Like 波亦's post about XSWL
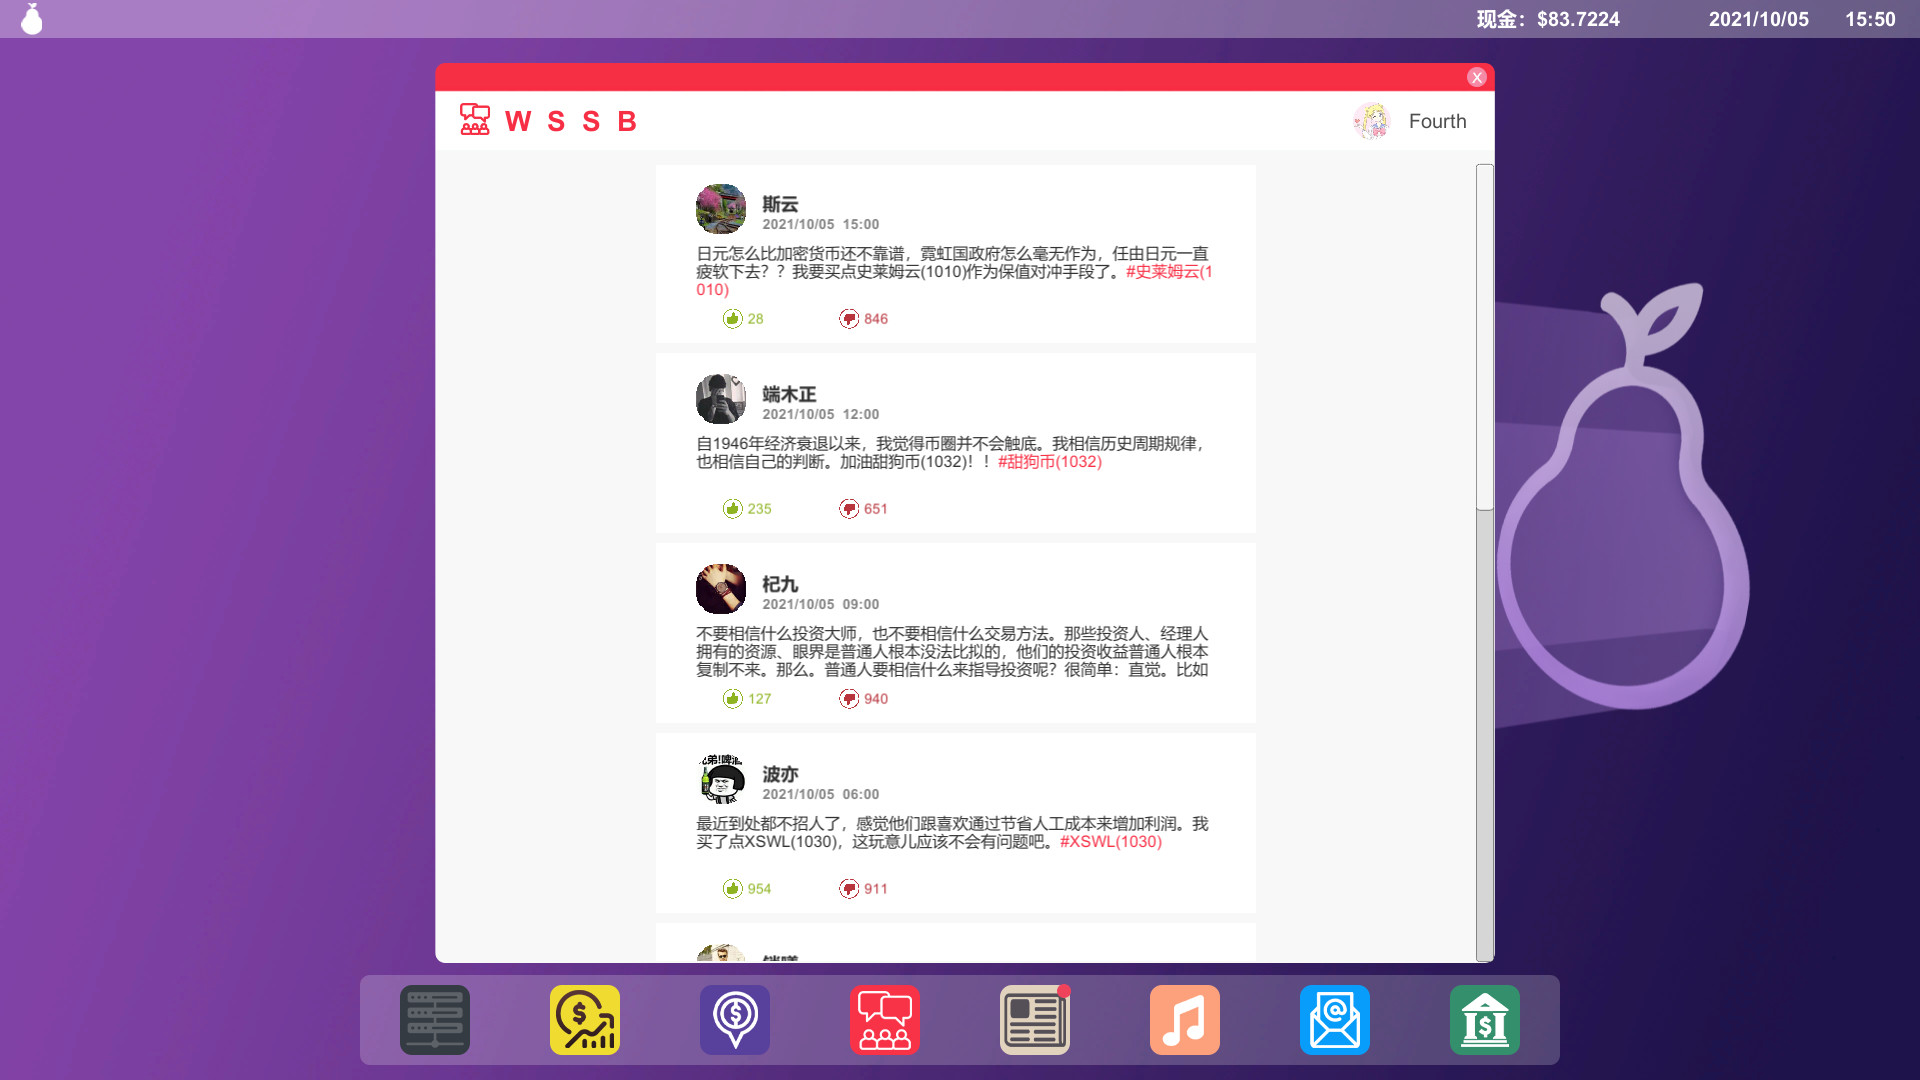The height and width of the screenshot is (1080, 1920). point(735,887)
